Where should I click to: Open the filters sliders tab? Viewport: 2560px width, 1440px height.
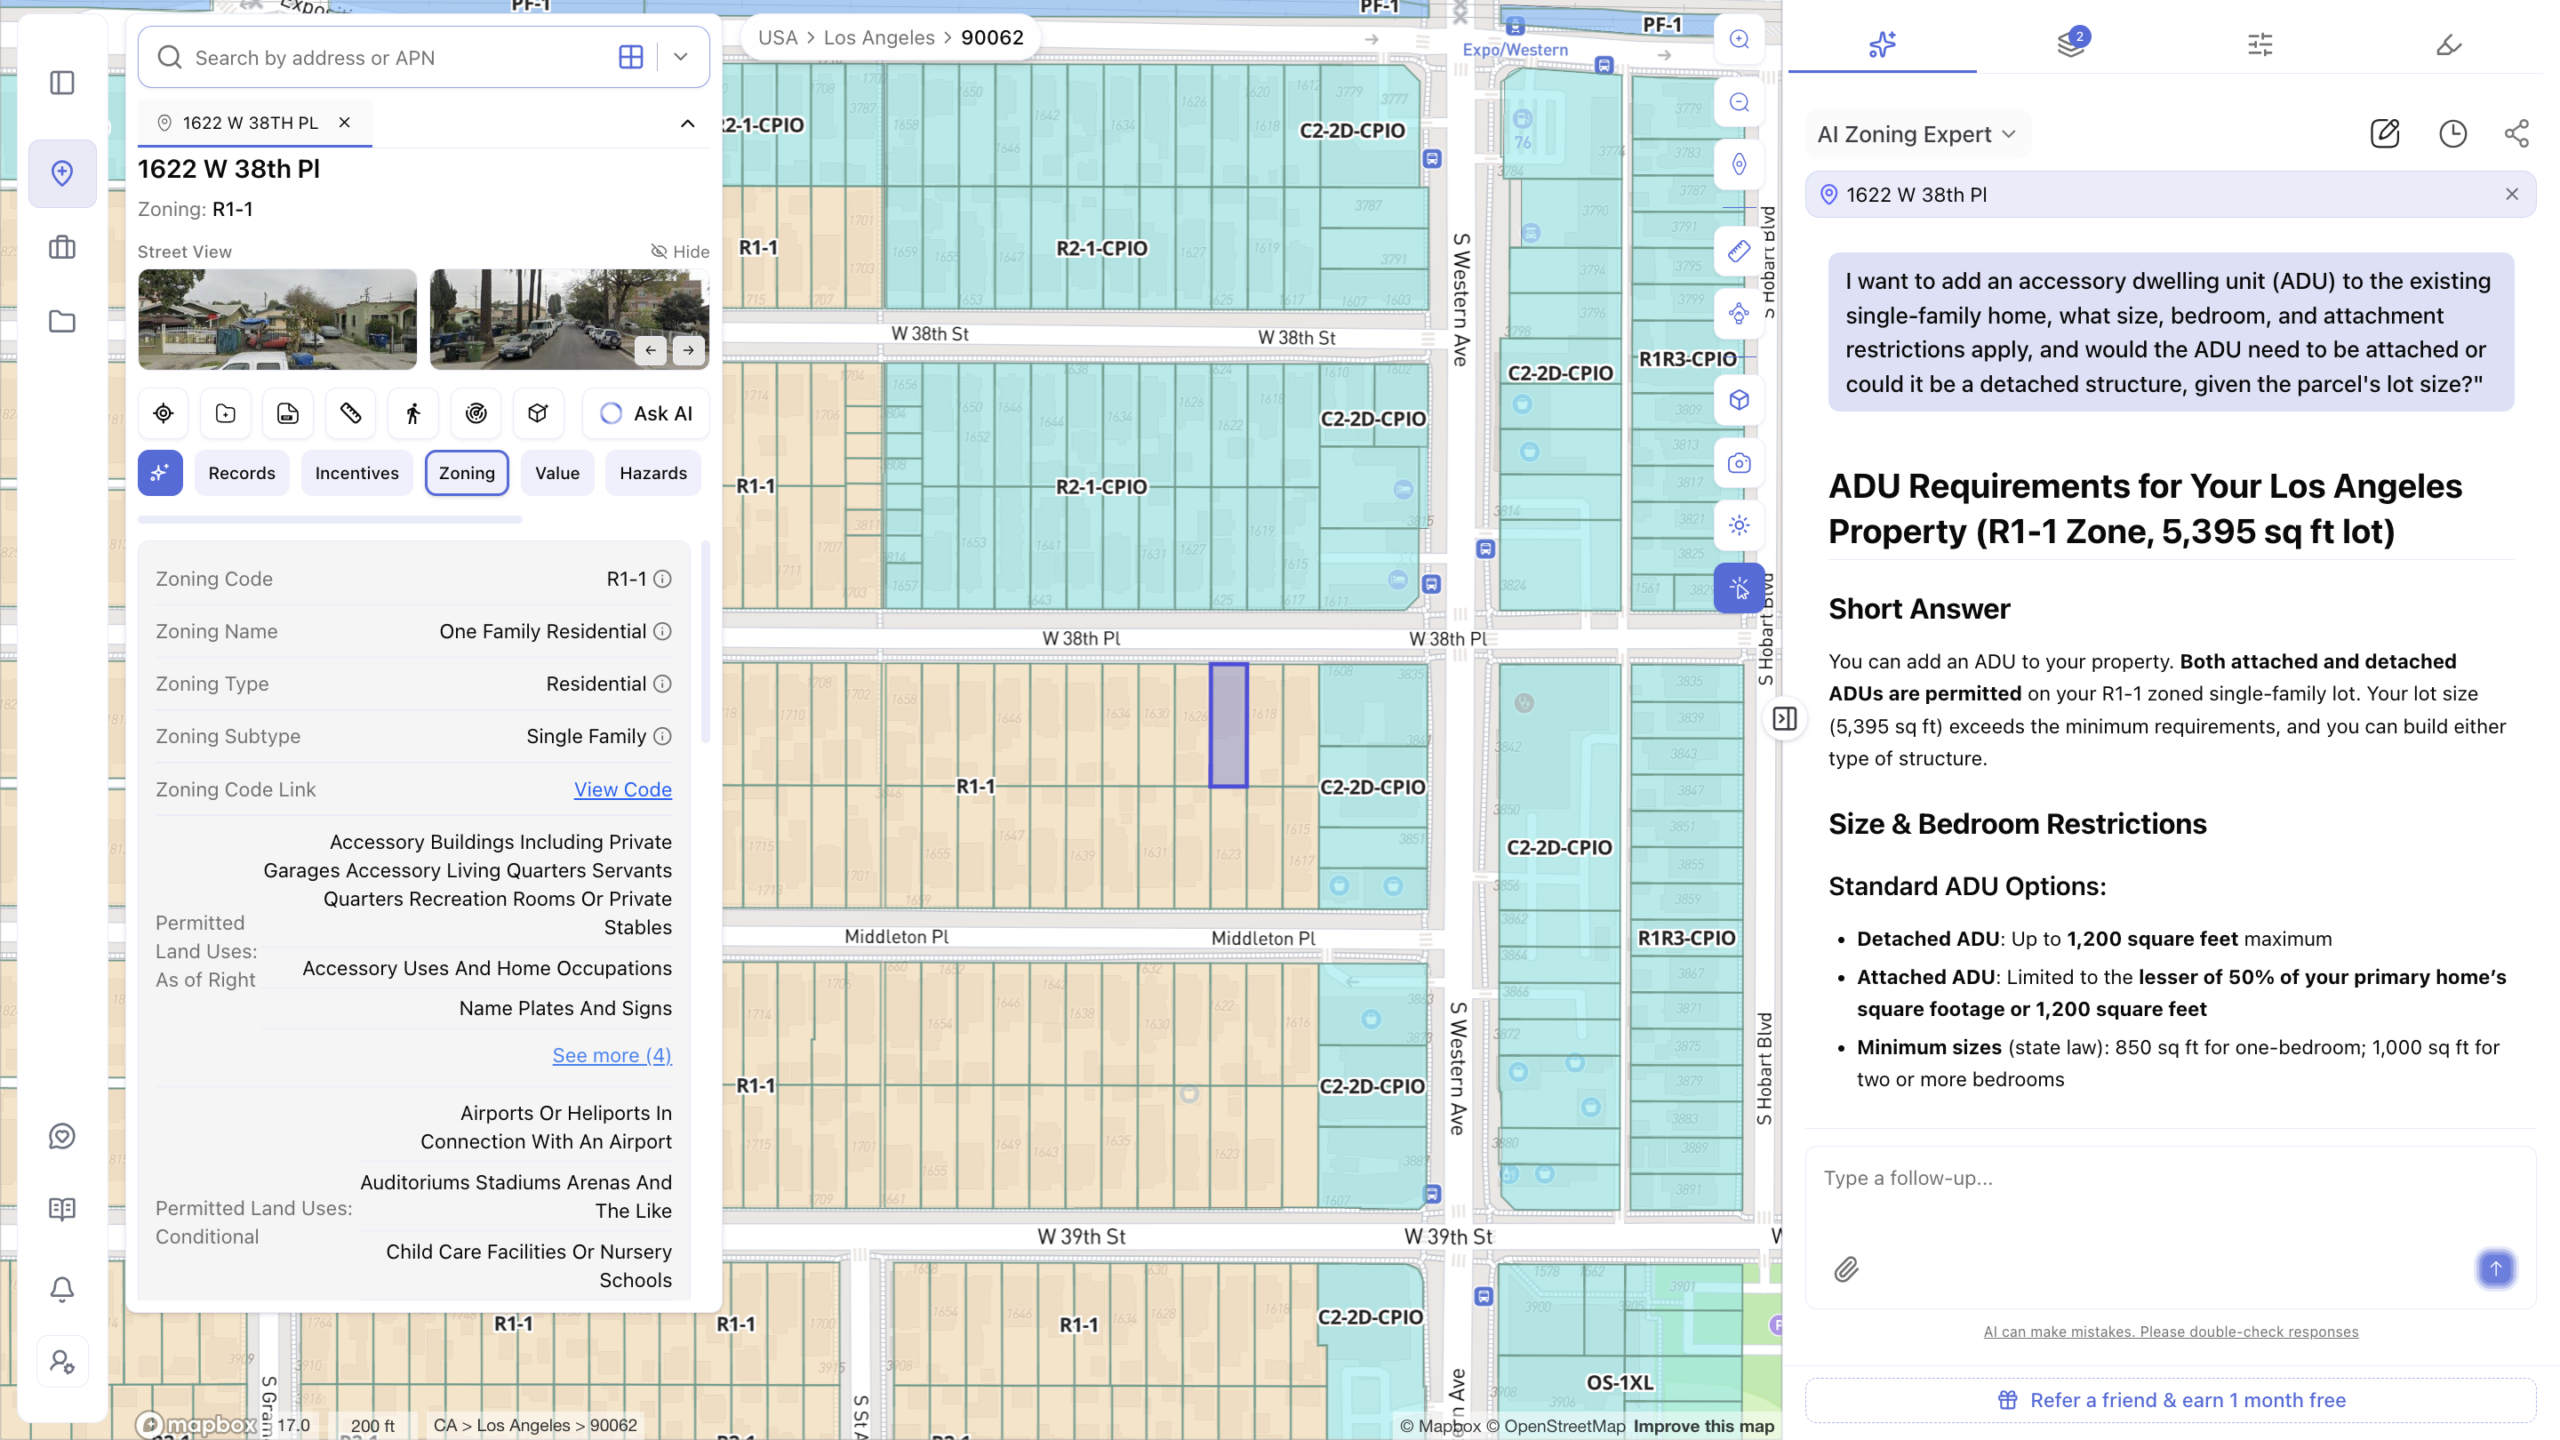tap(2260, 44)
